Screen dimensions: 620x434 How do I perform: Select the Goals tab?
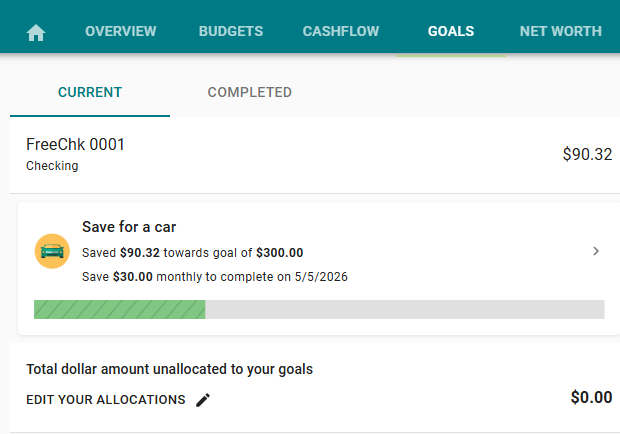click(x=451, y=31)
